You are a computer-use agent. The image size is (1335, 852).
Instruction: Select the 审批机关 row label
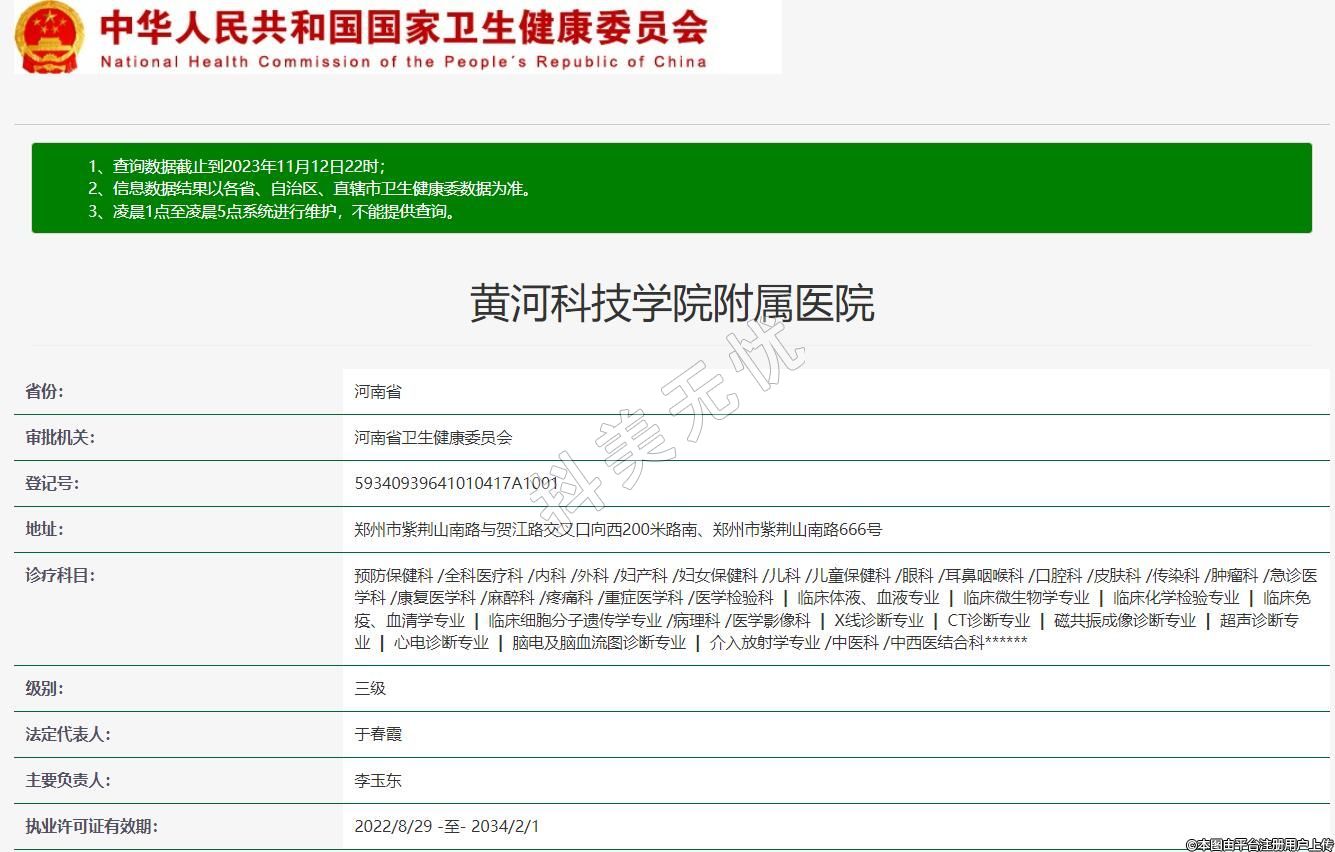60,437
